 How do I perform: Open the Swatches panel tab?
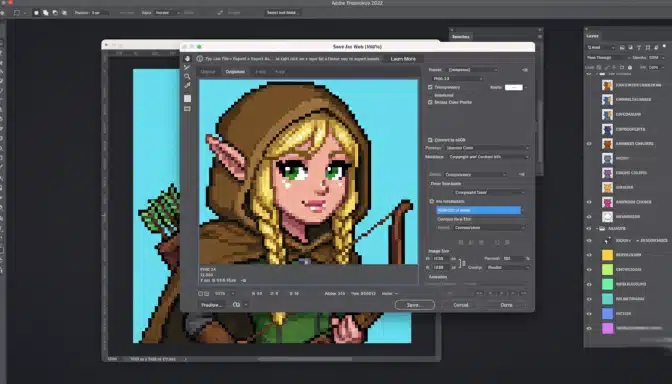[x=461, y=37]
